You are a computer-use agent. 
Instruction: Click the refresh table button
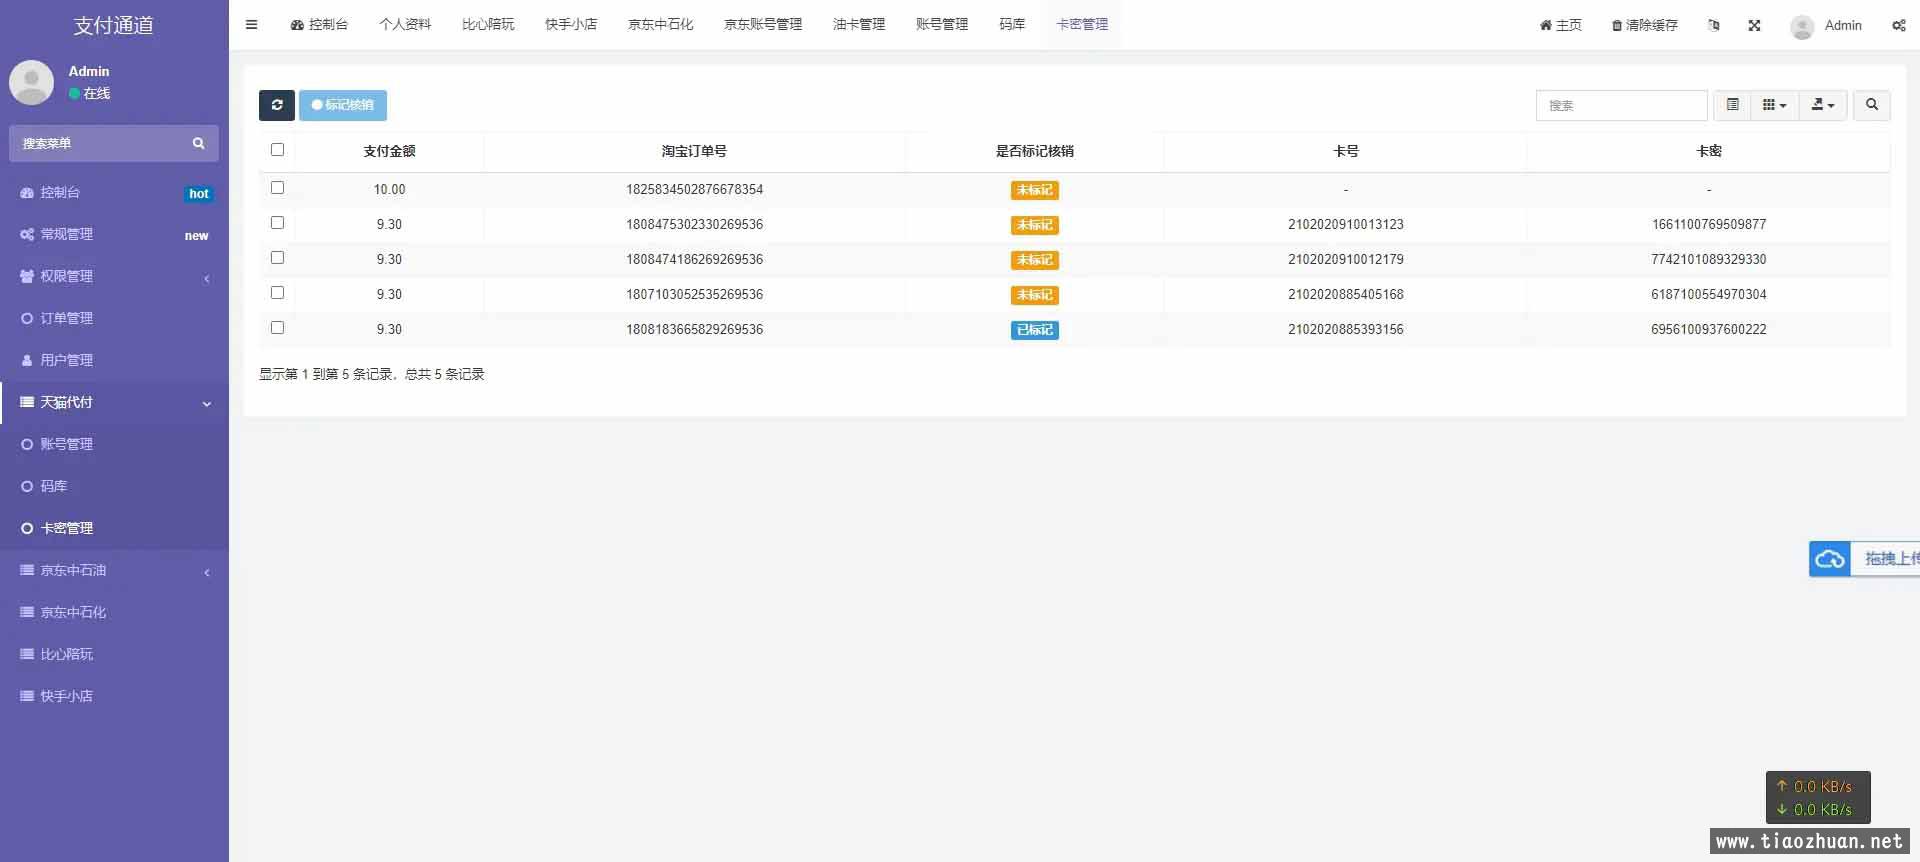coord(277,105)
